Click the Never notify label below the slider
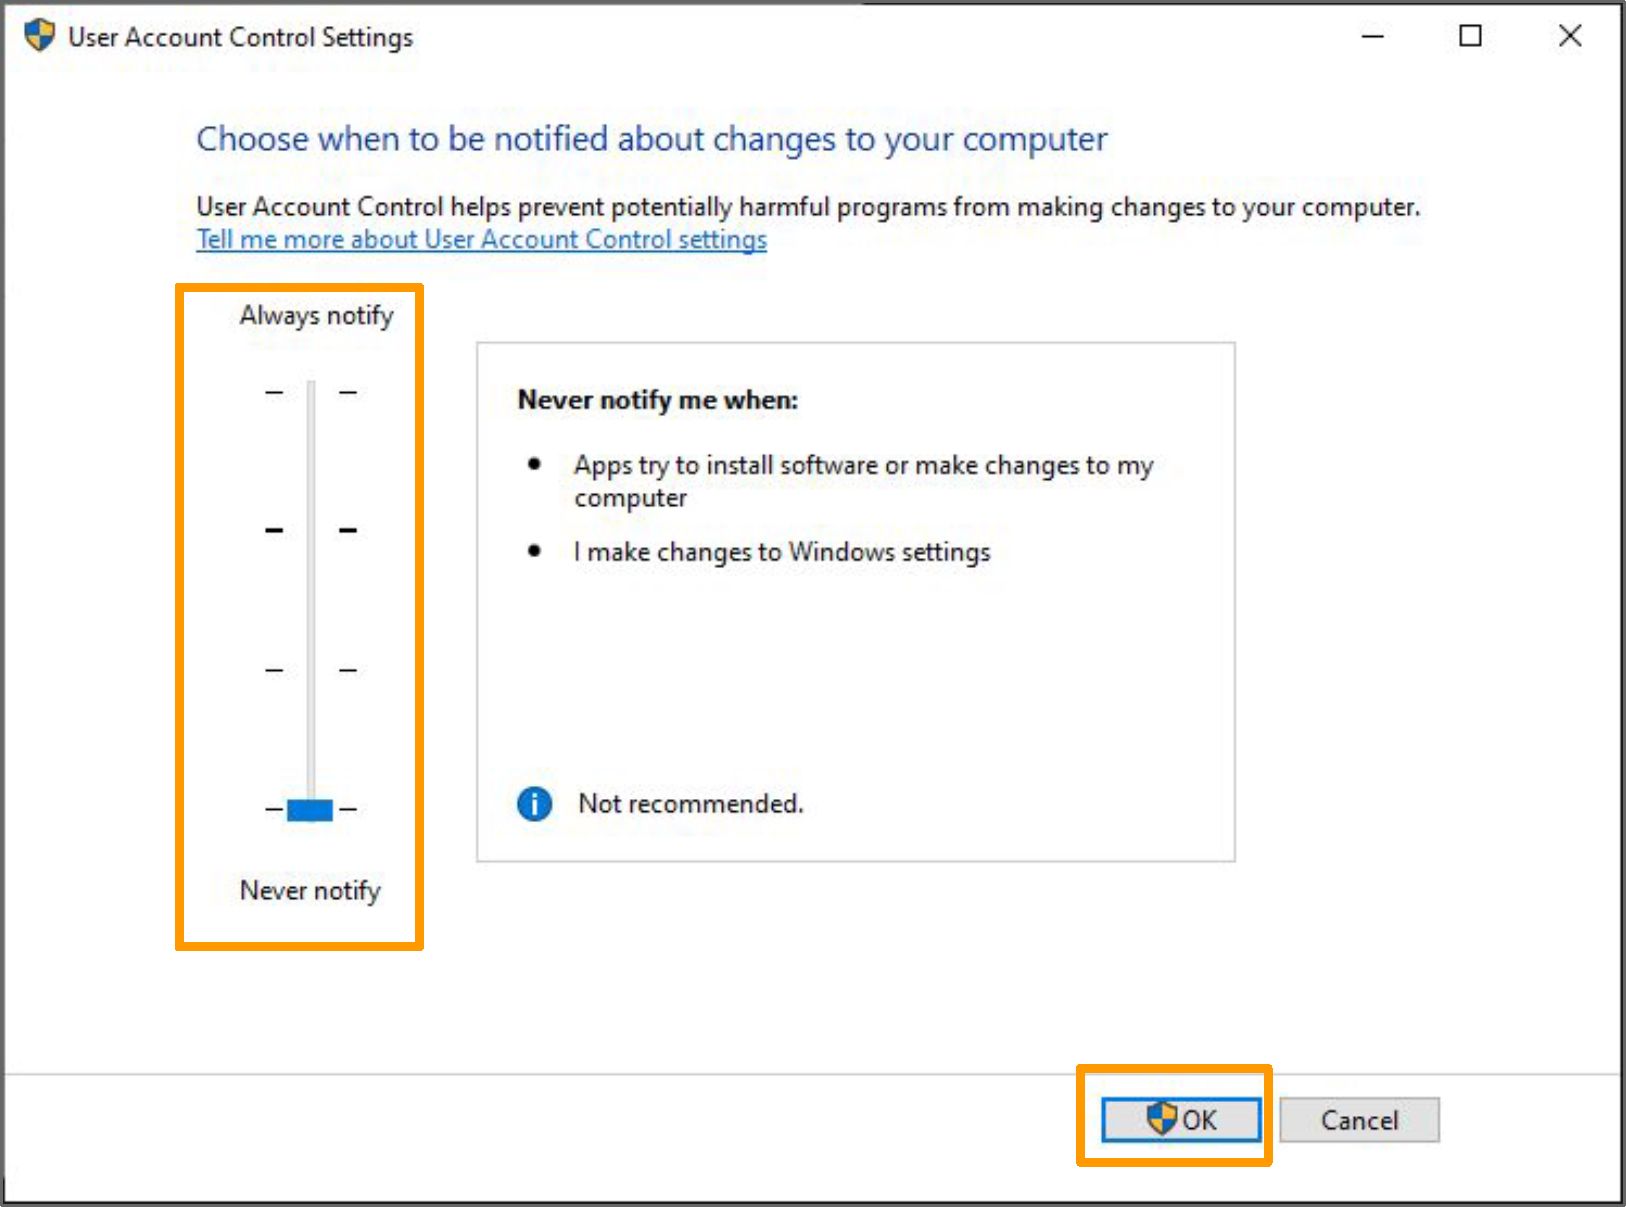1626x1207 pixels. pyautogui.click(x=310, y=891)
